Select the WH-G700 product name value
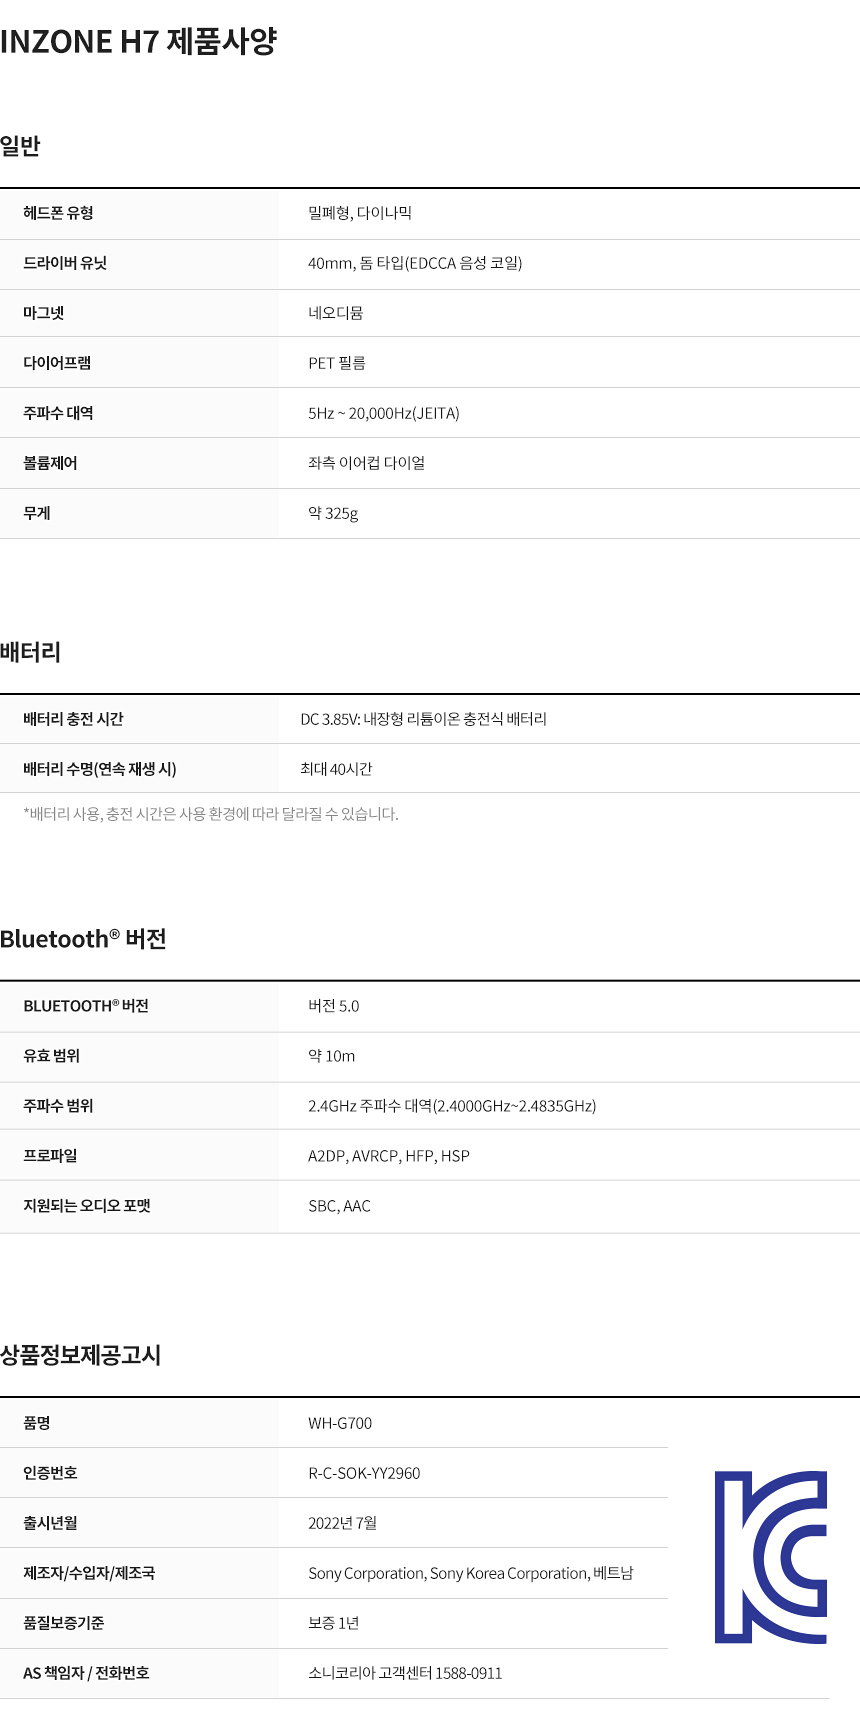Viewport: 860px width, 1721px height. point(340,1423)
